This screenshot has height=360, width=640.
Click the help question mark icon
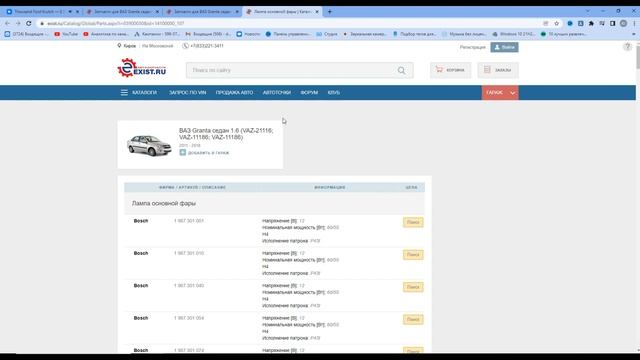pos(627,47)
